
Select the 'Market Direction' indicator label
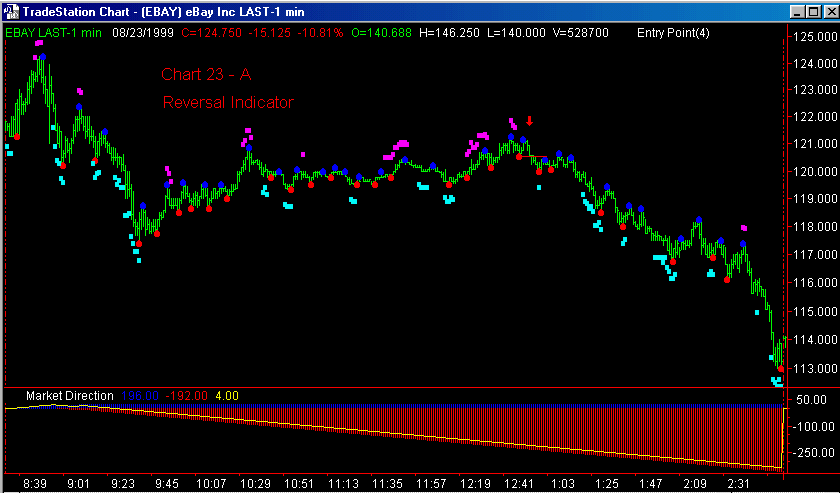coord(70,395)
